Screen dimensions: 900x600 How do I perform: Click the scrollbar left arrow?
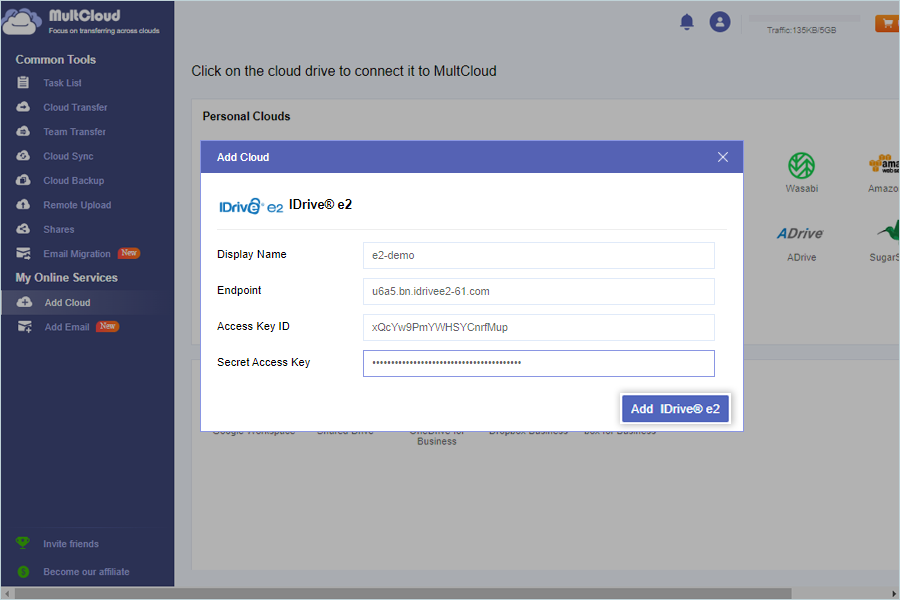(6, 594)
